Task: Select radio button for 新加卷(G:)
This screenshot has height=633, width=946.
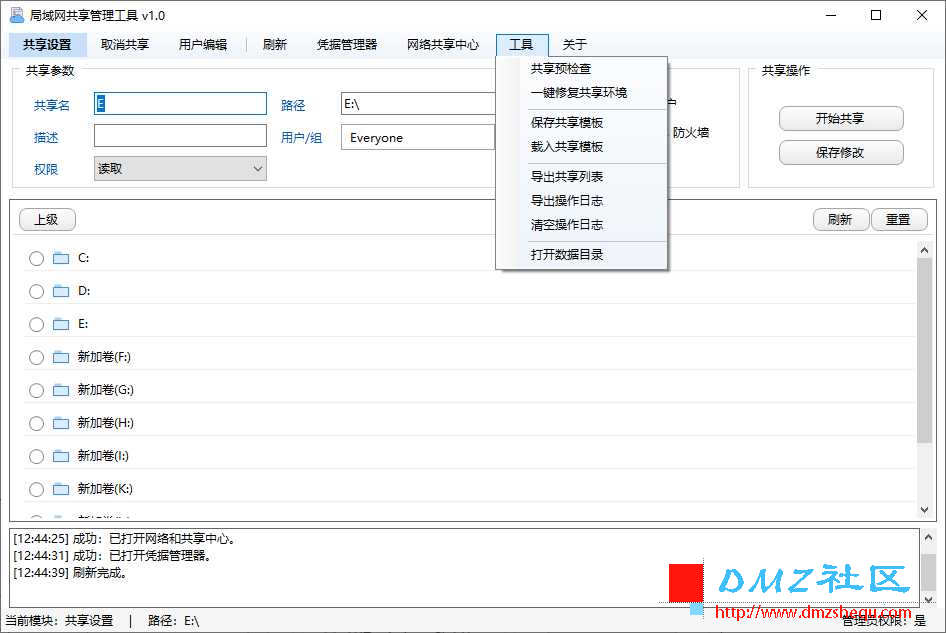Action: [36, 390]
